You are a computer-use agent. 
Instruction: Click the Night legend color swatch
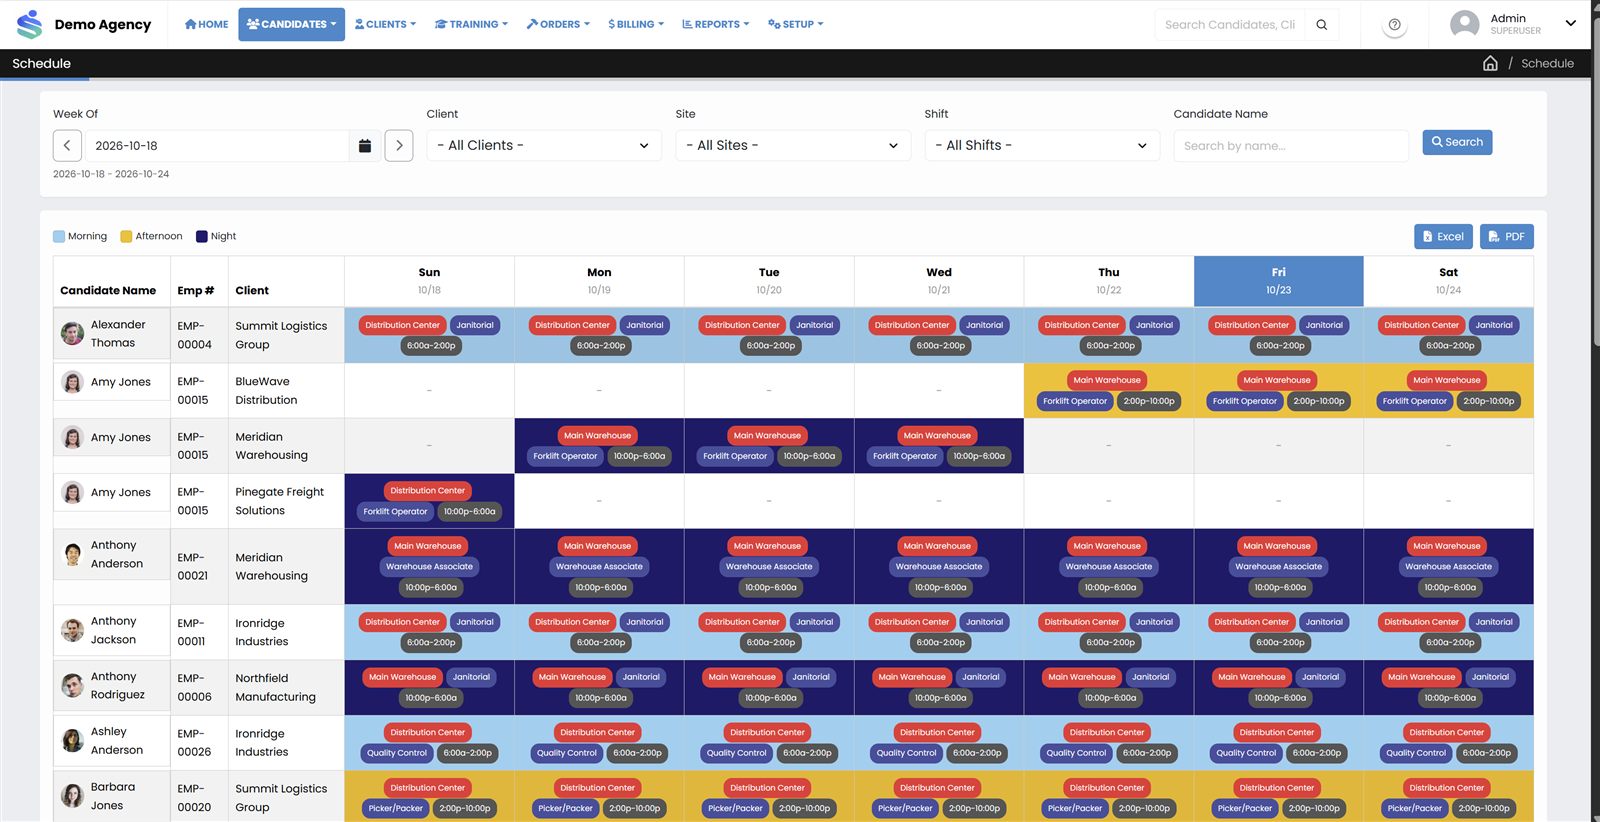coord(202,237)
